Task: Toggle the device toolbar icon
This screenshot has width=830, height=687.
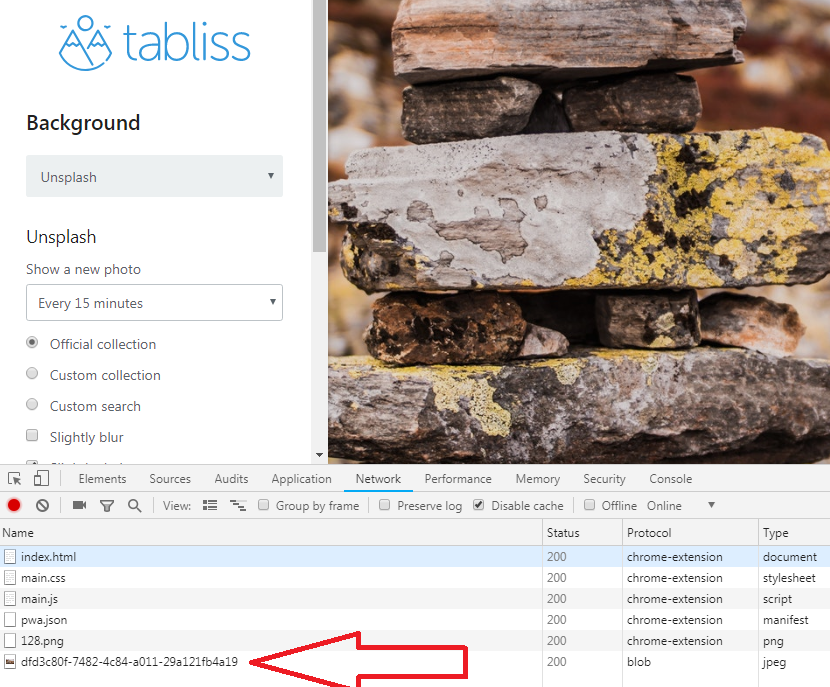Action: [41, 478]
